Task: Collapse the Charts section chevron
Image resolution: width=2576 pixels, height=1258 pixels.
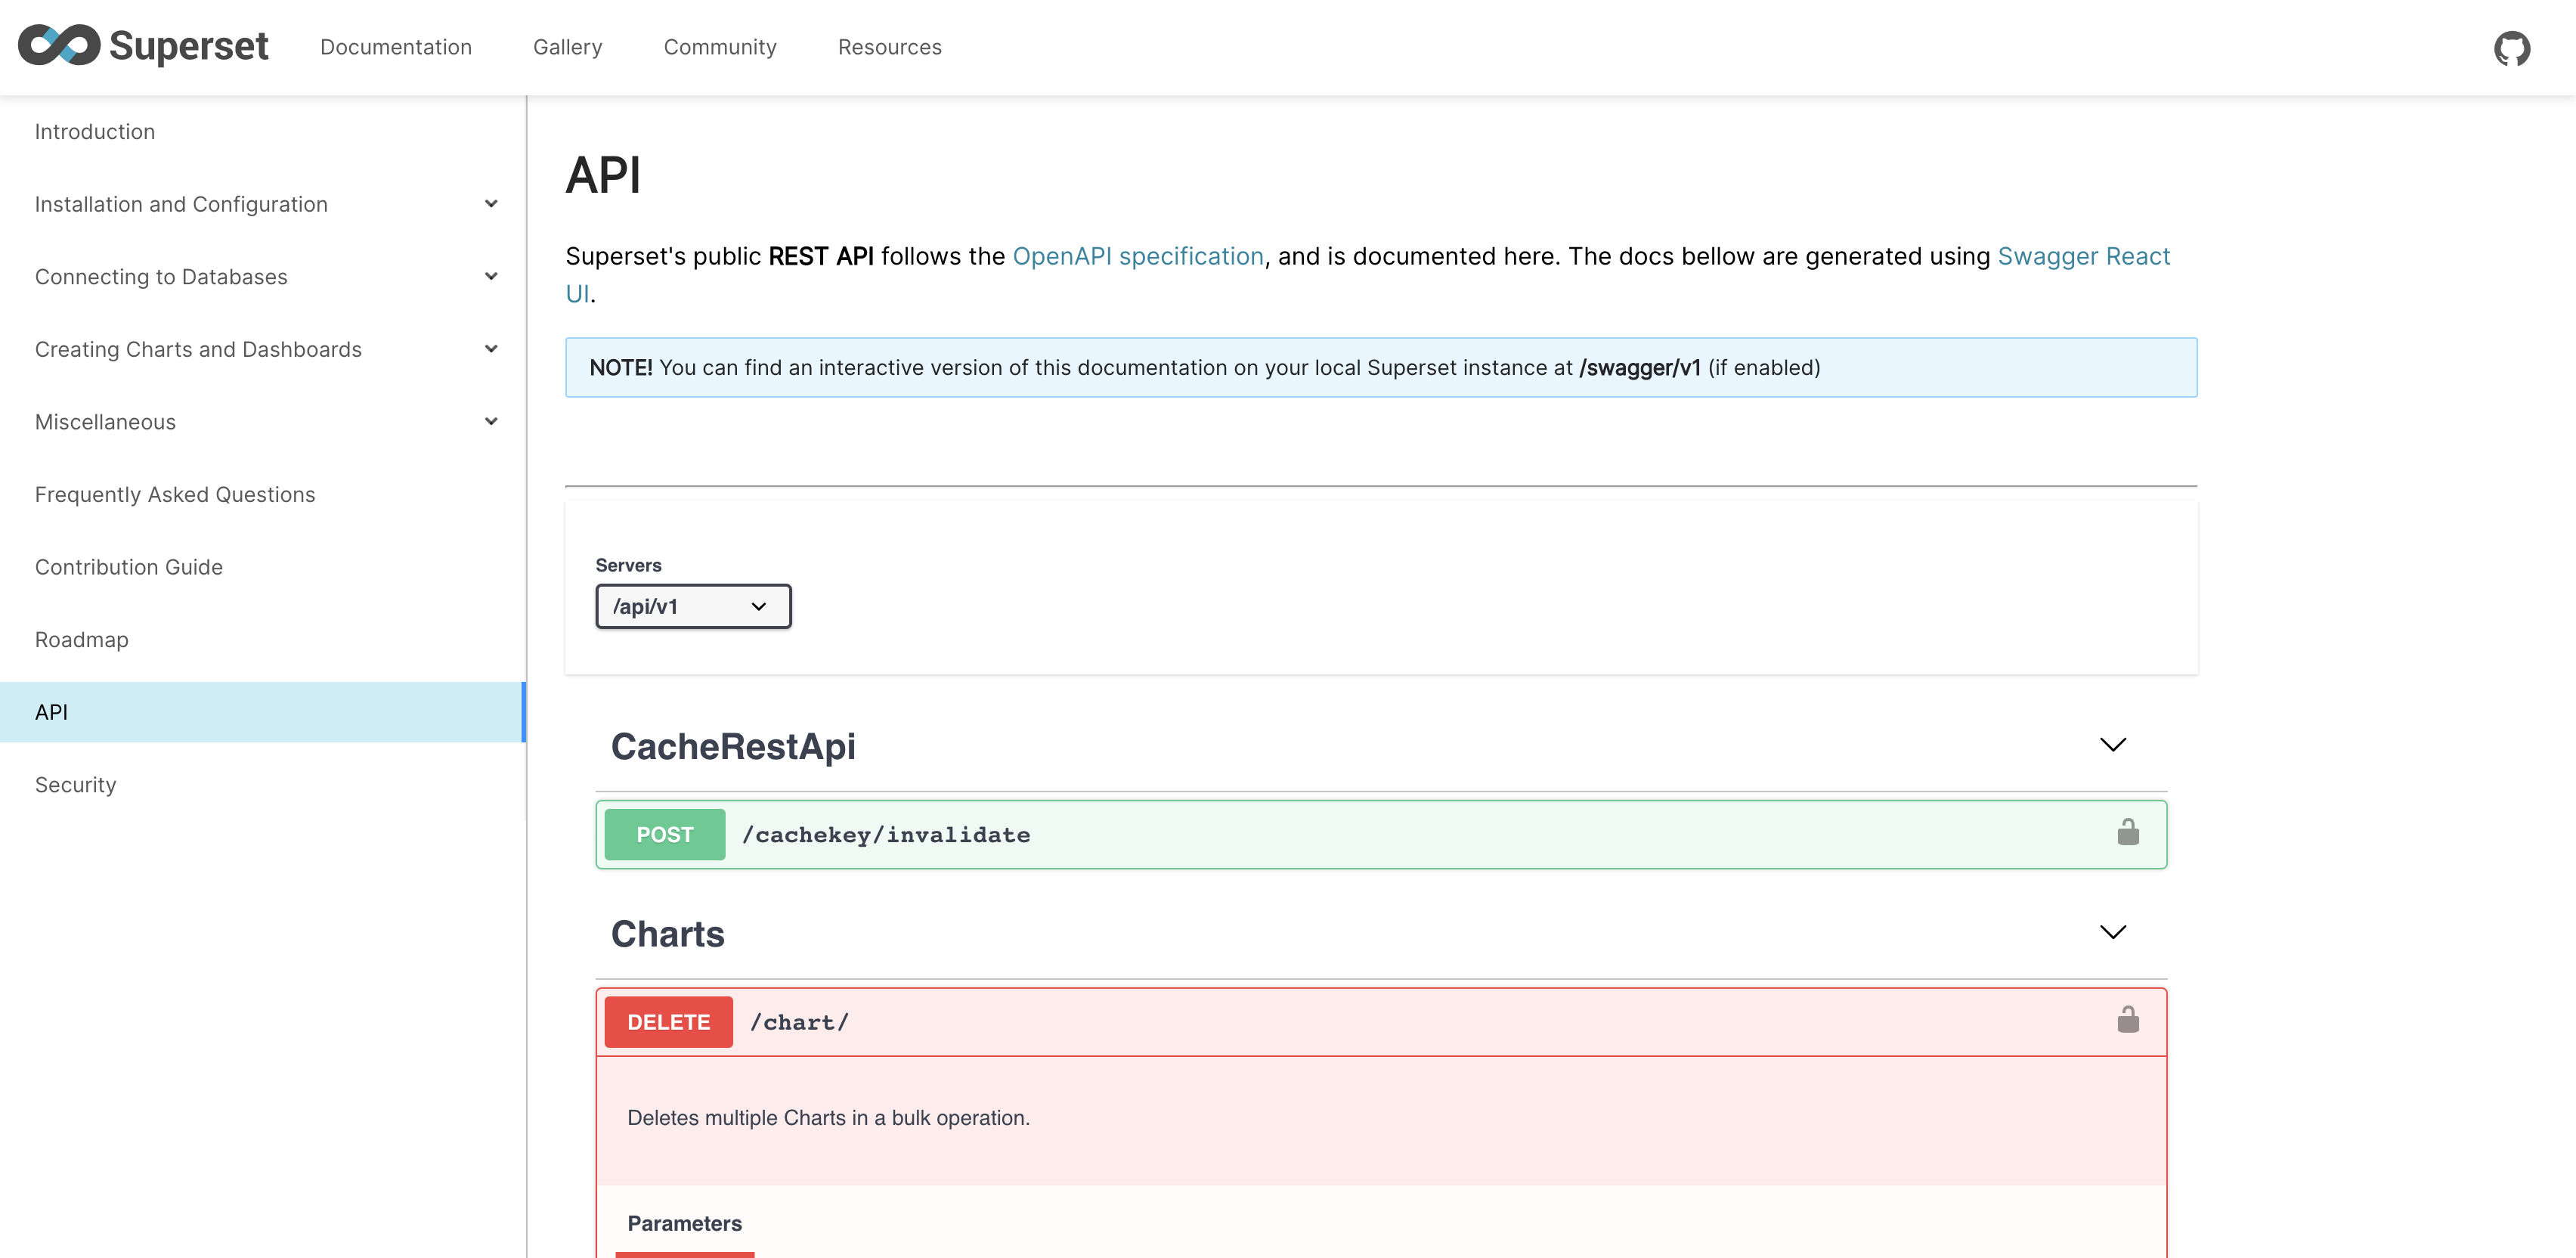Action: [x=2113, y=932]
